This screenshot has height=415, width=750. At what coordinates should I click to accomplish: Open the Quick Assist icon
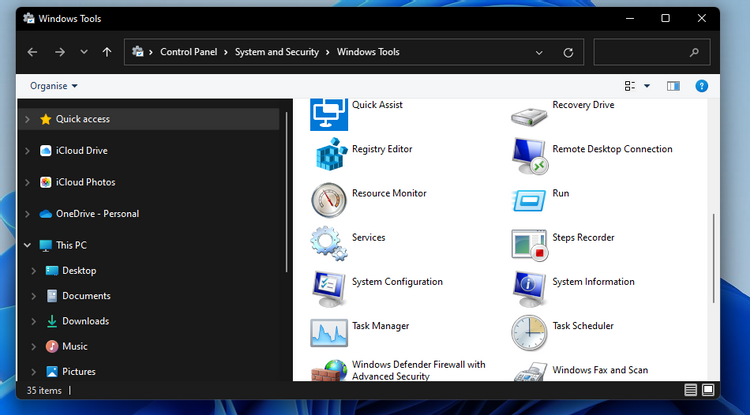[x=329, y=115]
